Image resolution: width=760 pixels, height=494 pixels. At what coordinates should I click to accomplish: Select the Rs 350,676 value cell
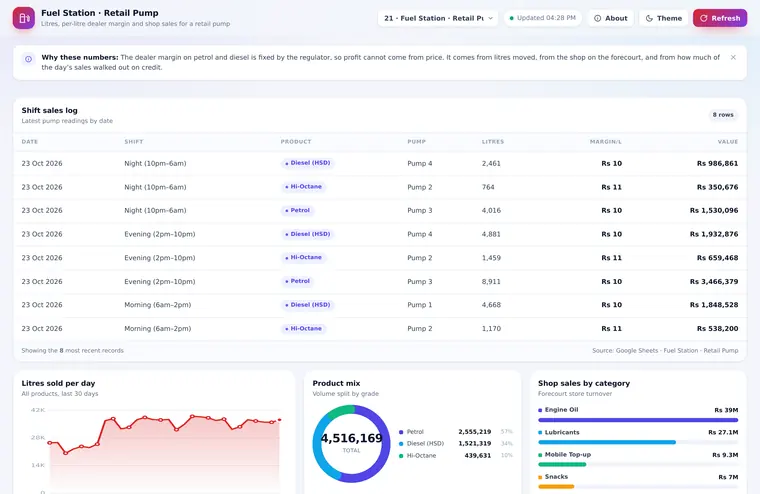pos(717,187)
